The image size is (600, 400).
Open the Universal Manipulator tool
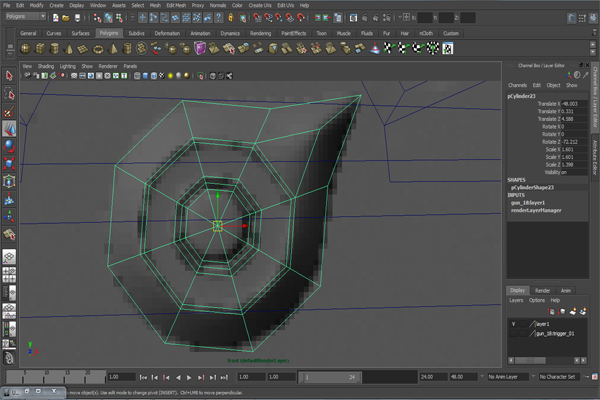(x=9, y=181)
